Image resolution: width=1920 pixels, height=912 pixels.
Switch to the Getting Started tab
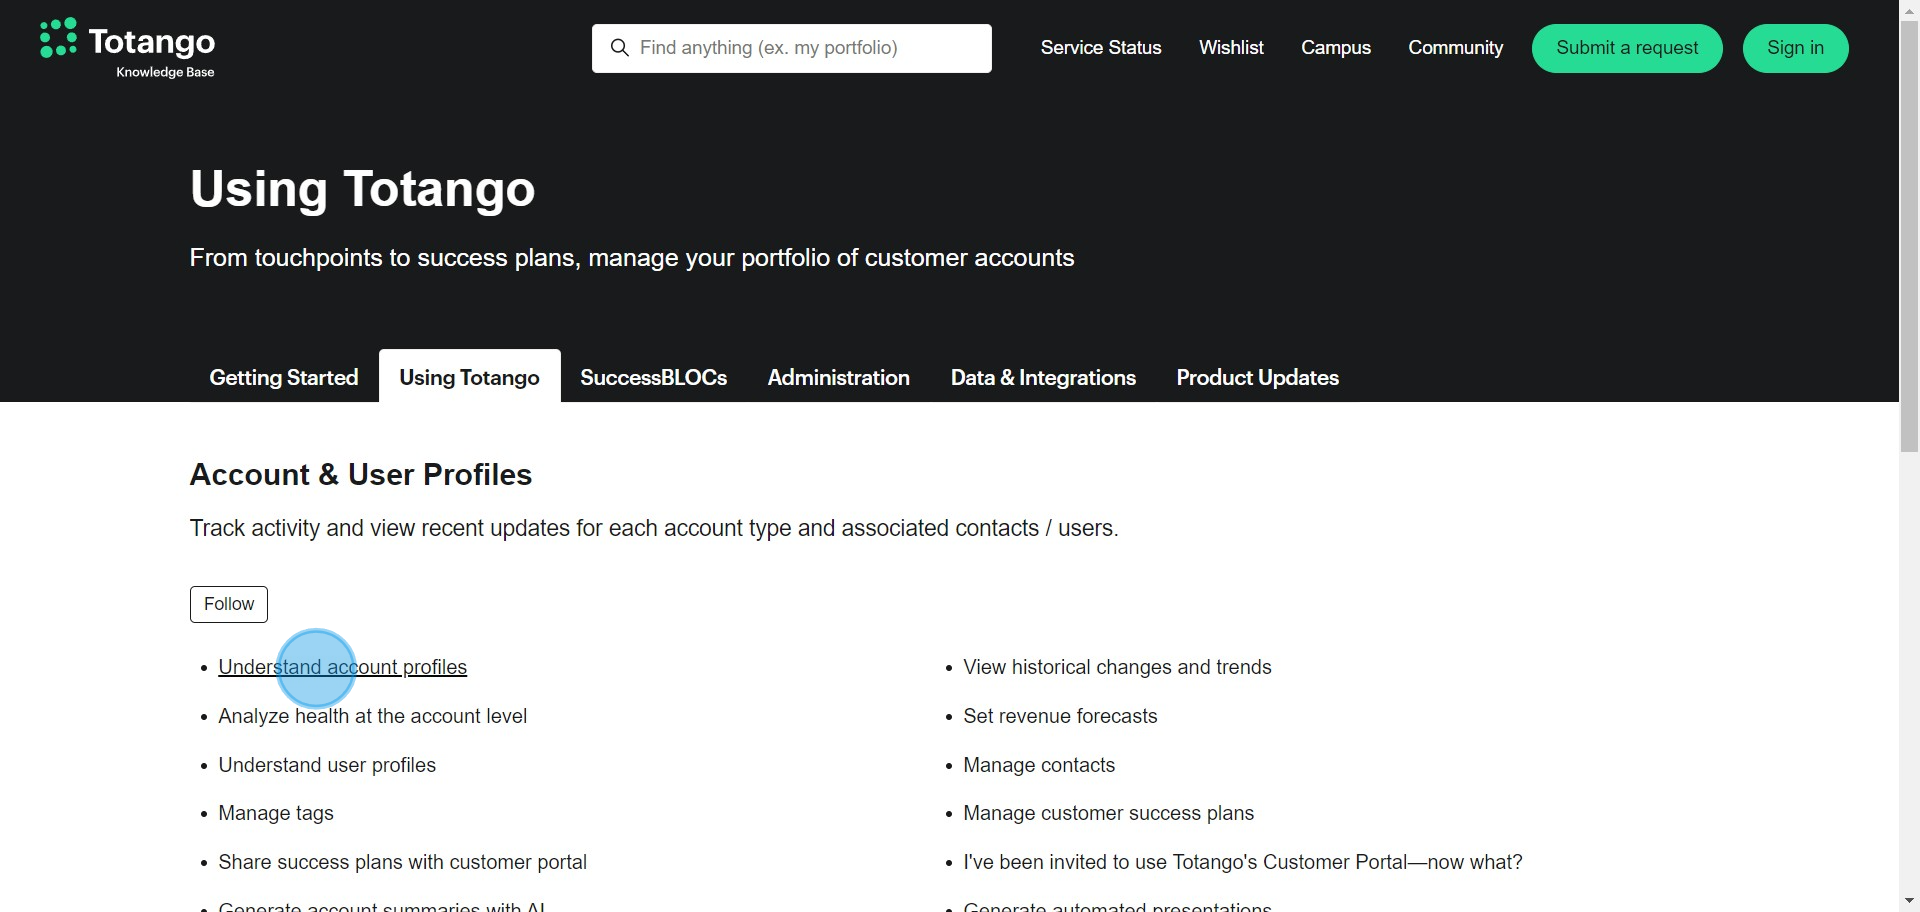pos(284,377)
